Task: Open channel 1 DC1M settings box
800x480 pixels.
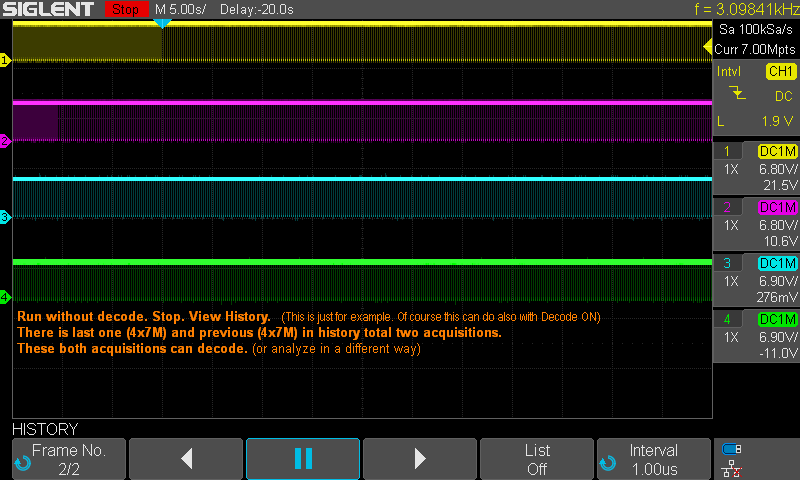Action: pos(757,168)
